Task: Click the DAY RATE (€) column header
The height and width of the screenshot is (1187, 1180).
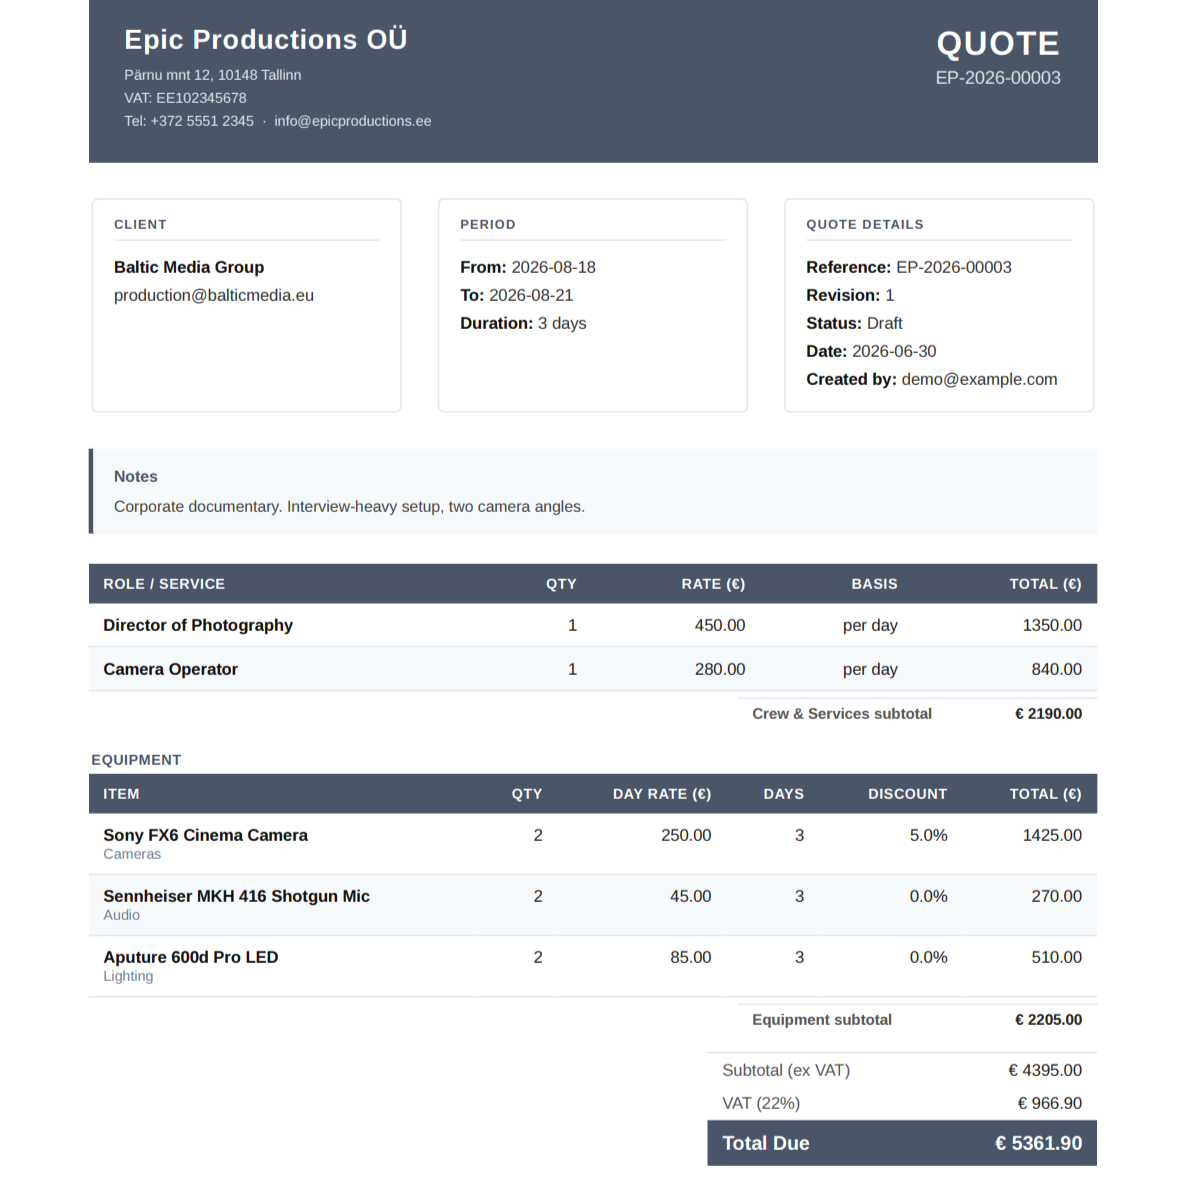Action: pyautogui.click(x=662, y=794)
